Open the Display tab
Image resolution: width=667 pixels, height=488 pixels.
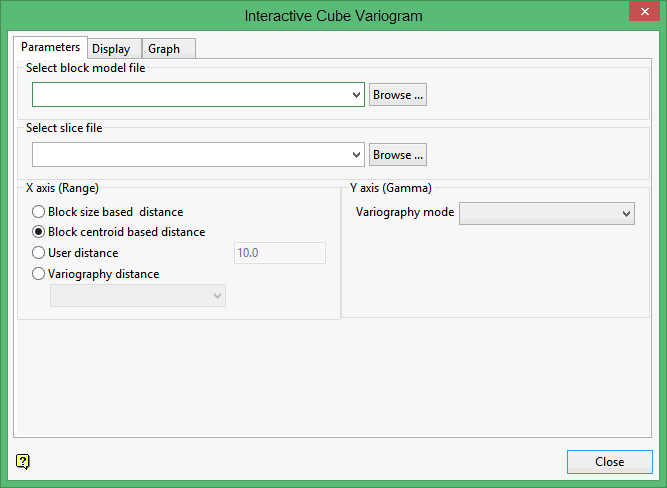click(x=111, y=49)
